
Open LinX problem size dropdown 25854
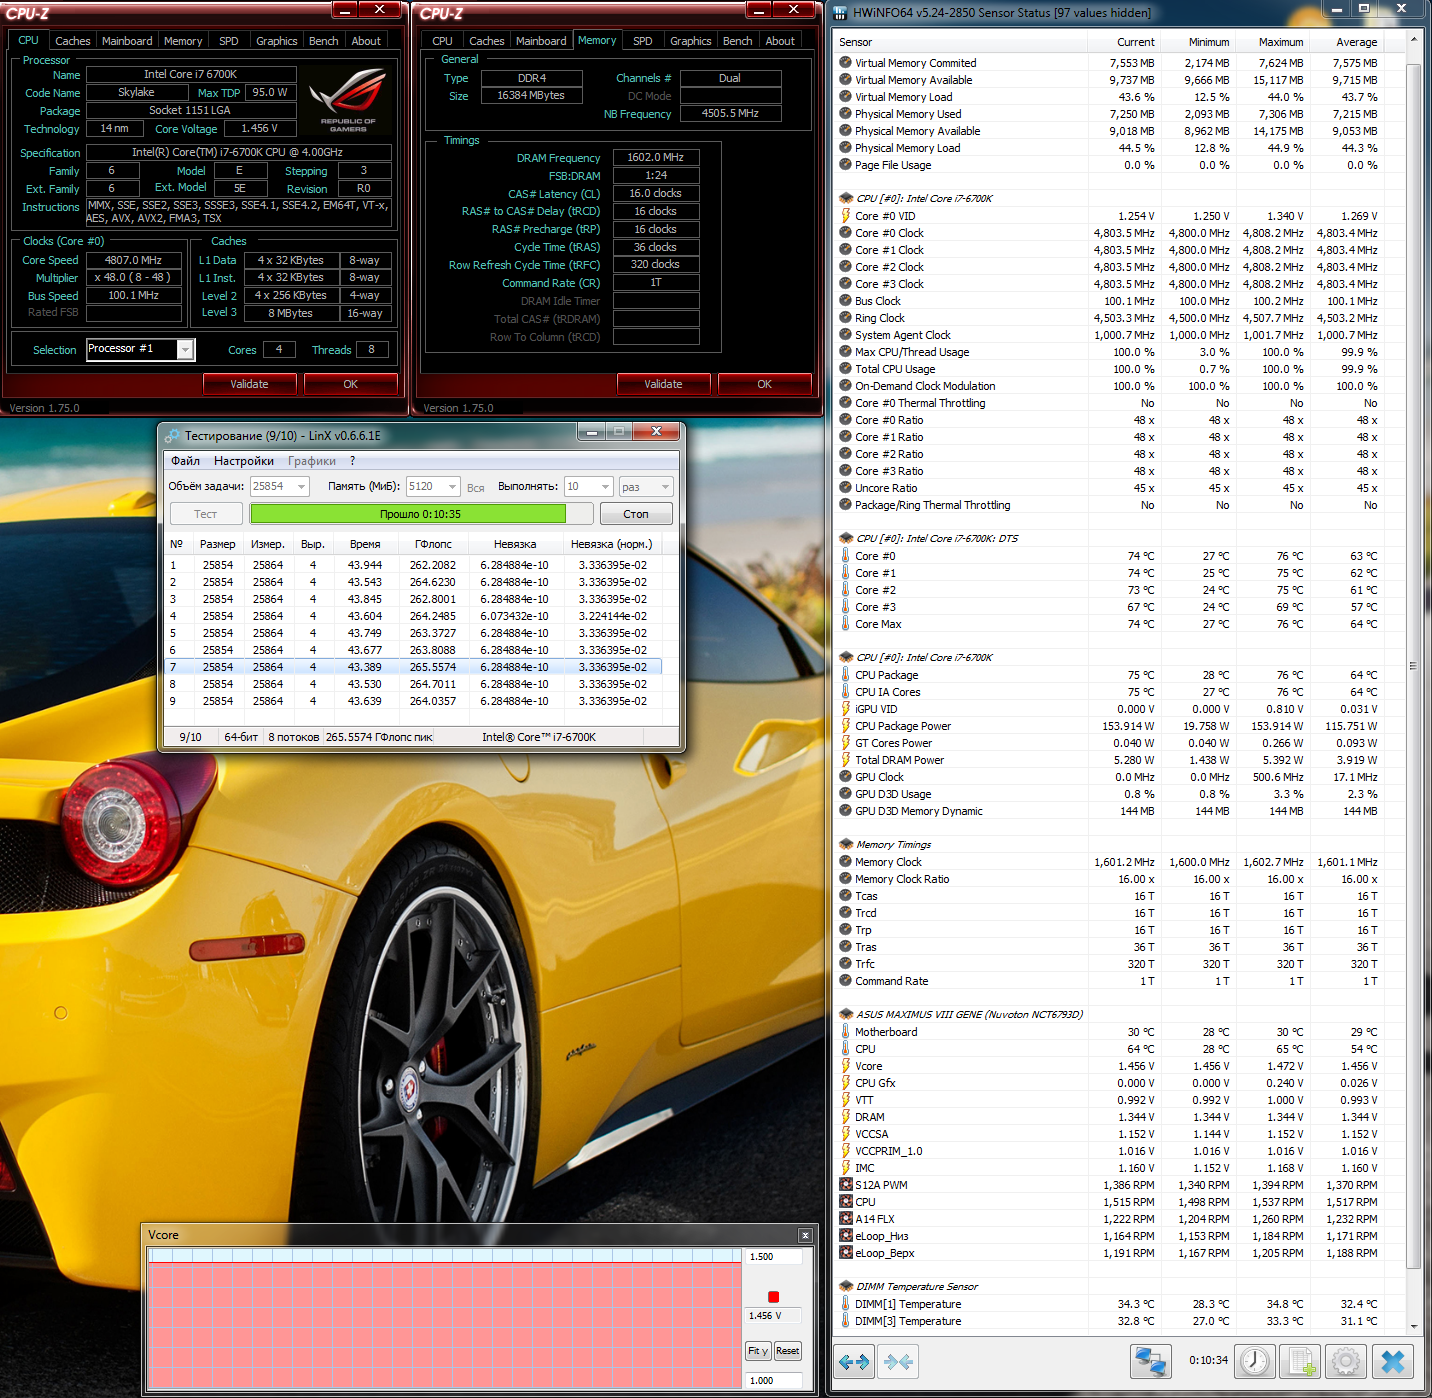[x=301, y=487]
